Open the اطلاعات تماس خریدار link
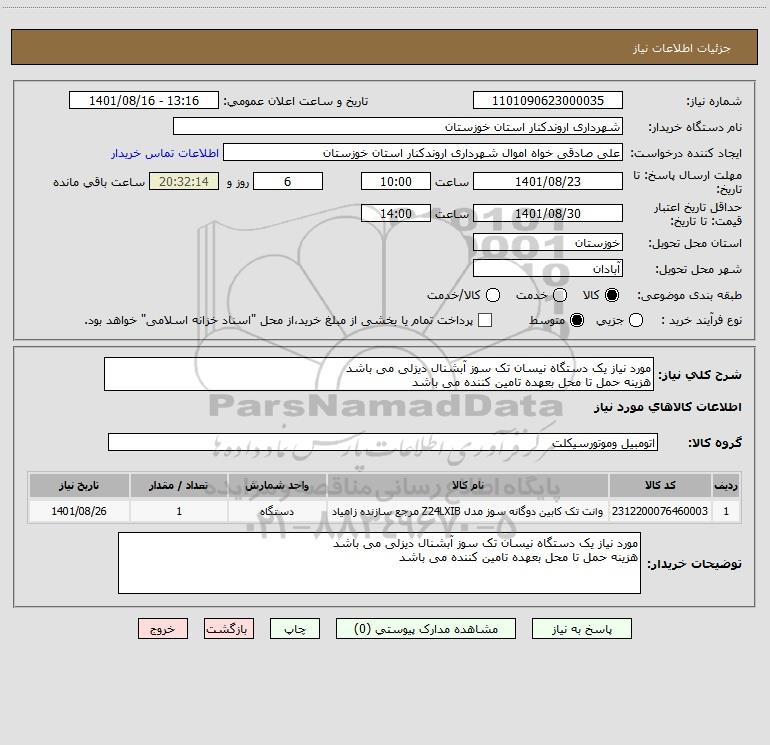770x745 pixels. point(165,153)
